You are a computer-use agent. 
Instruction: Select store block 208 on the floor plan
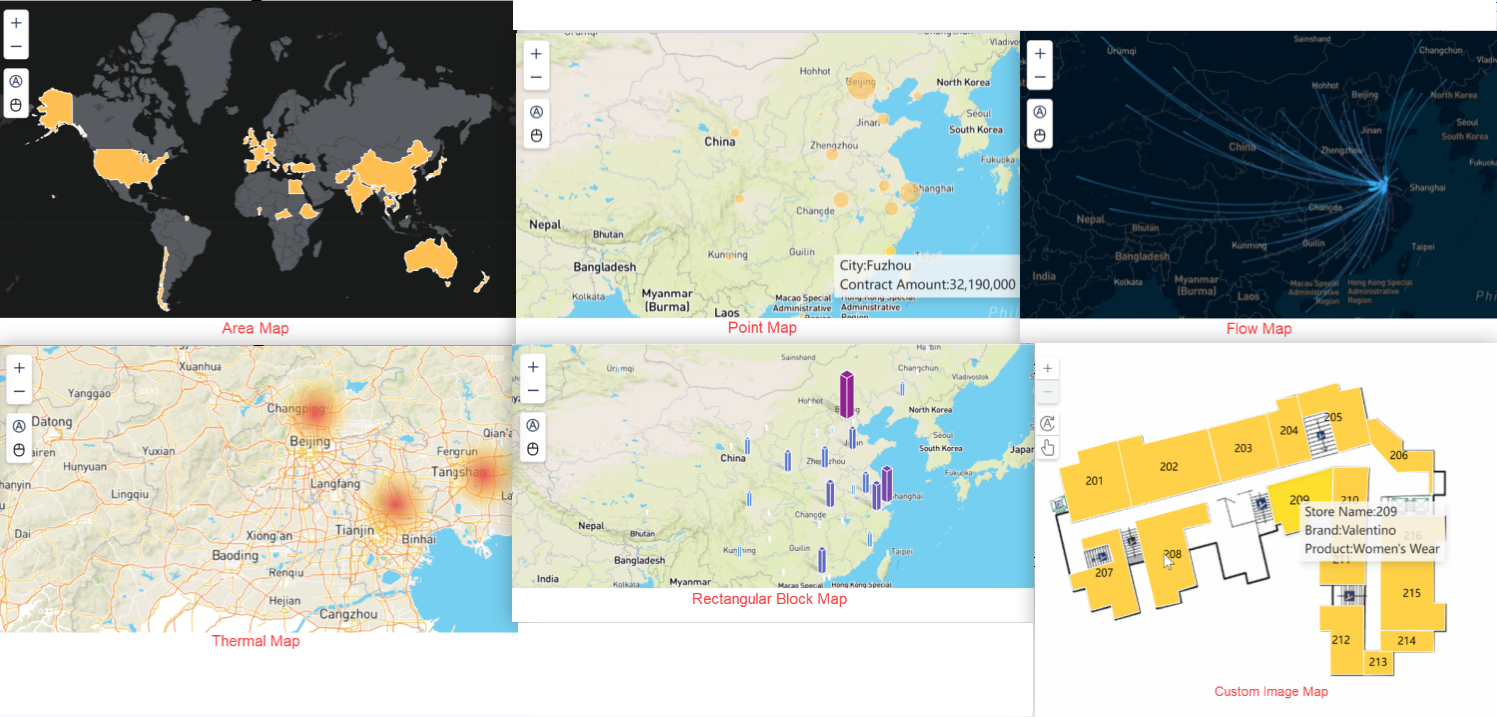pyautogui.click(x=1172, y=553)
